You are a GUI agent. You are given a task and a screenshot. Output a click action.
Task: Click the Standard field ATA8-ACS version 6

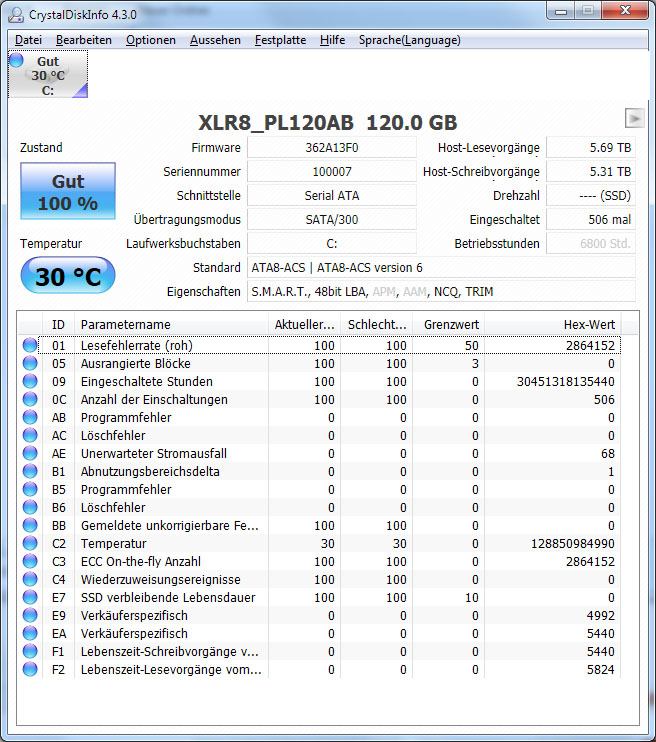[441, 268]
